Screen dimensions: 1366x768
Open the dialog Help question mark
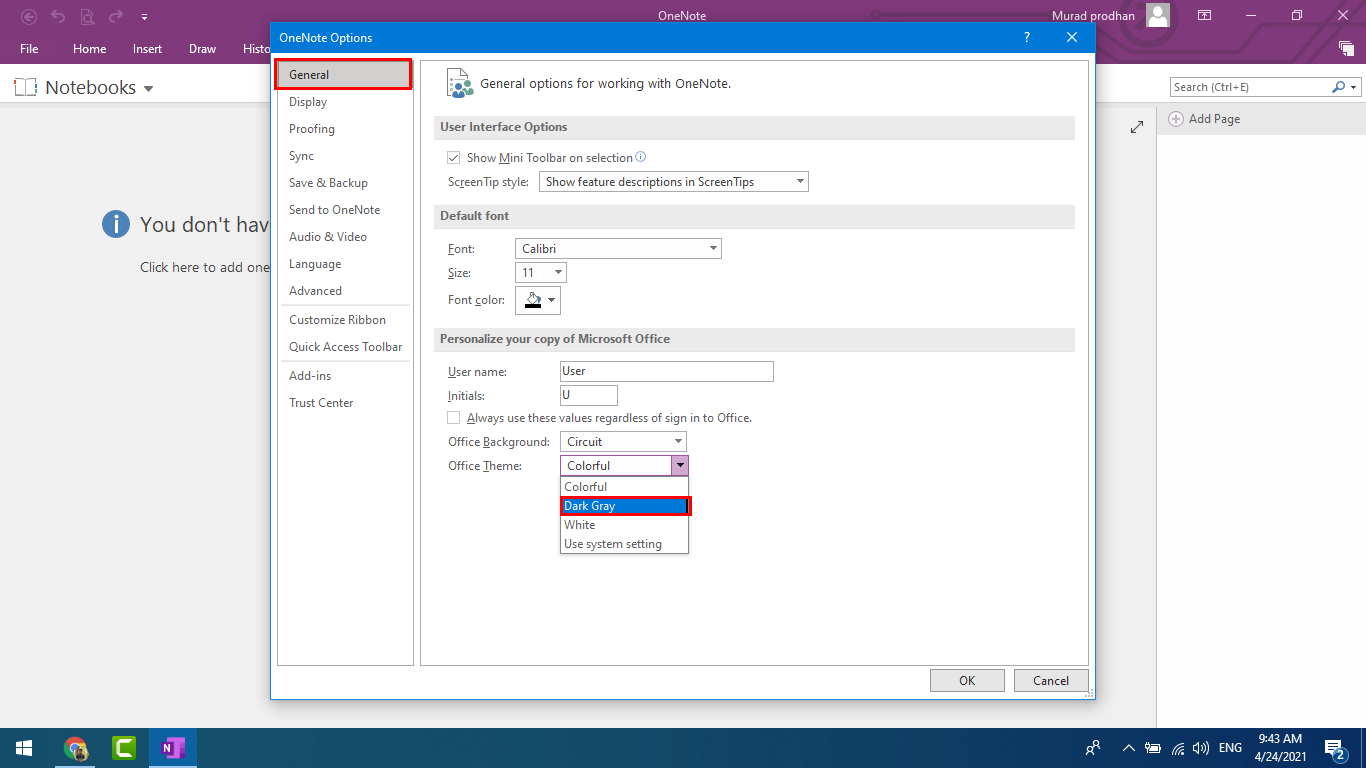[x=1026, y=38]
